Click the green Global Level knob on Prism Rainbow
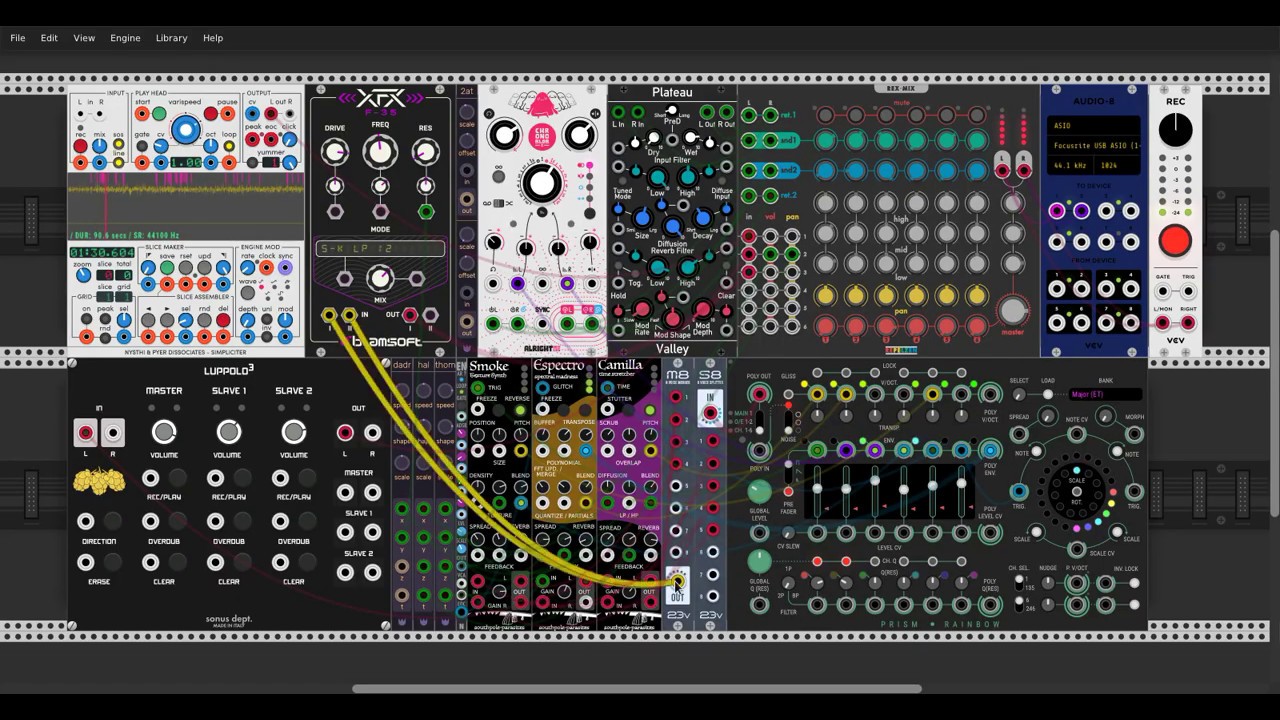Screen dimensions: 1280x720 coord(760,491)
